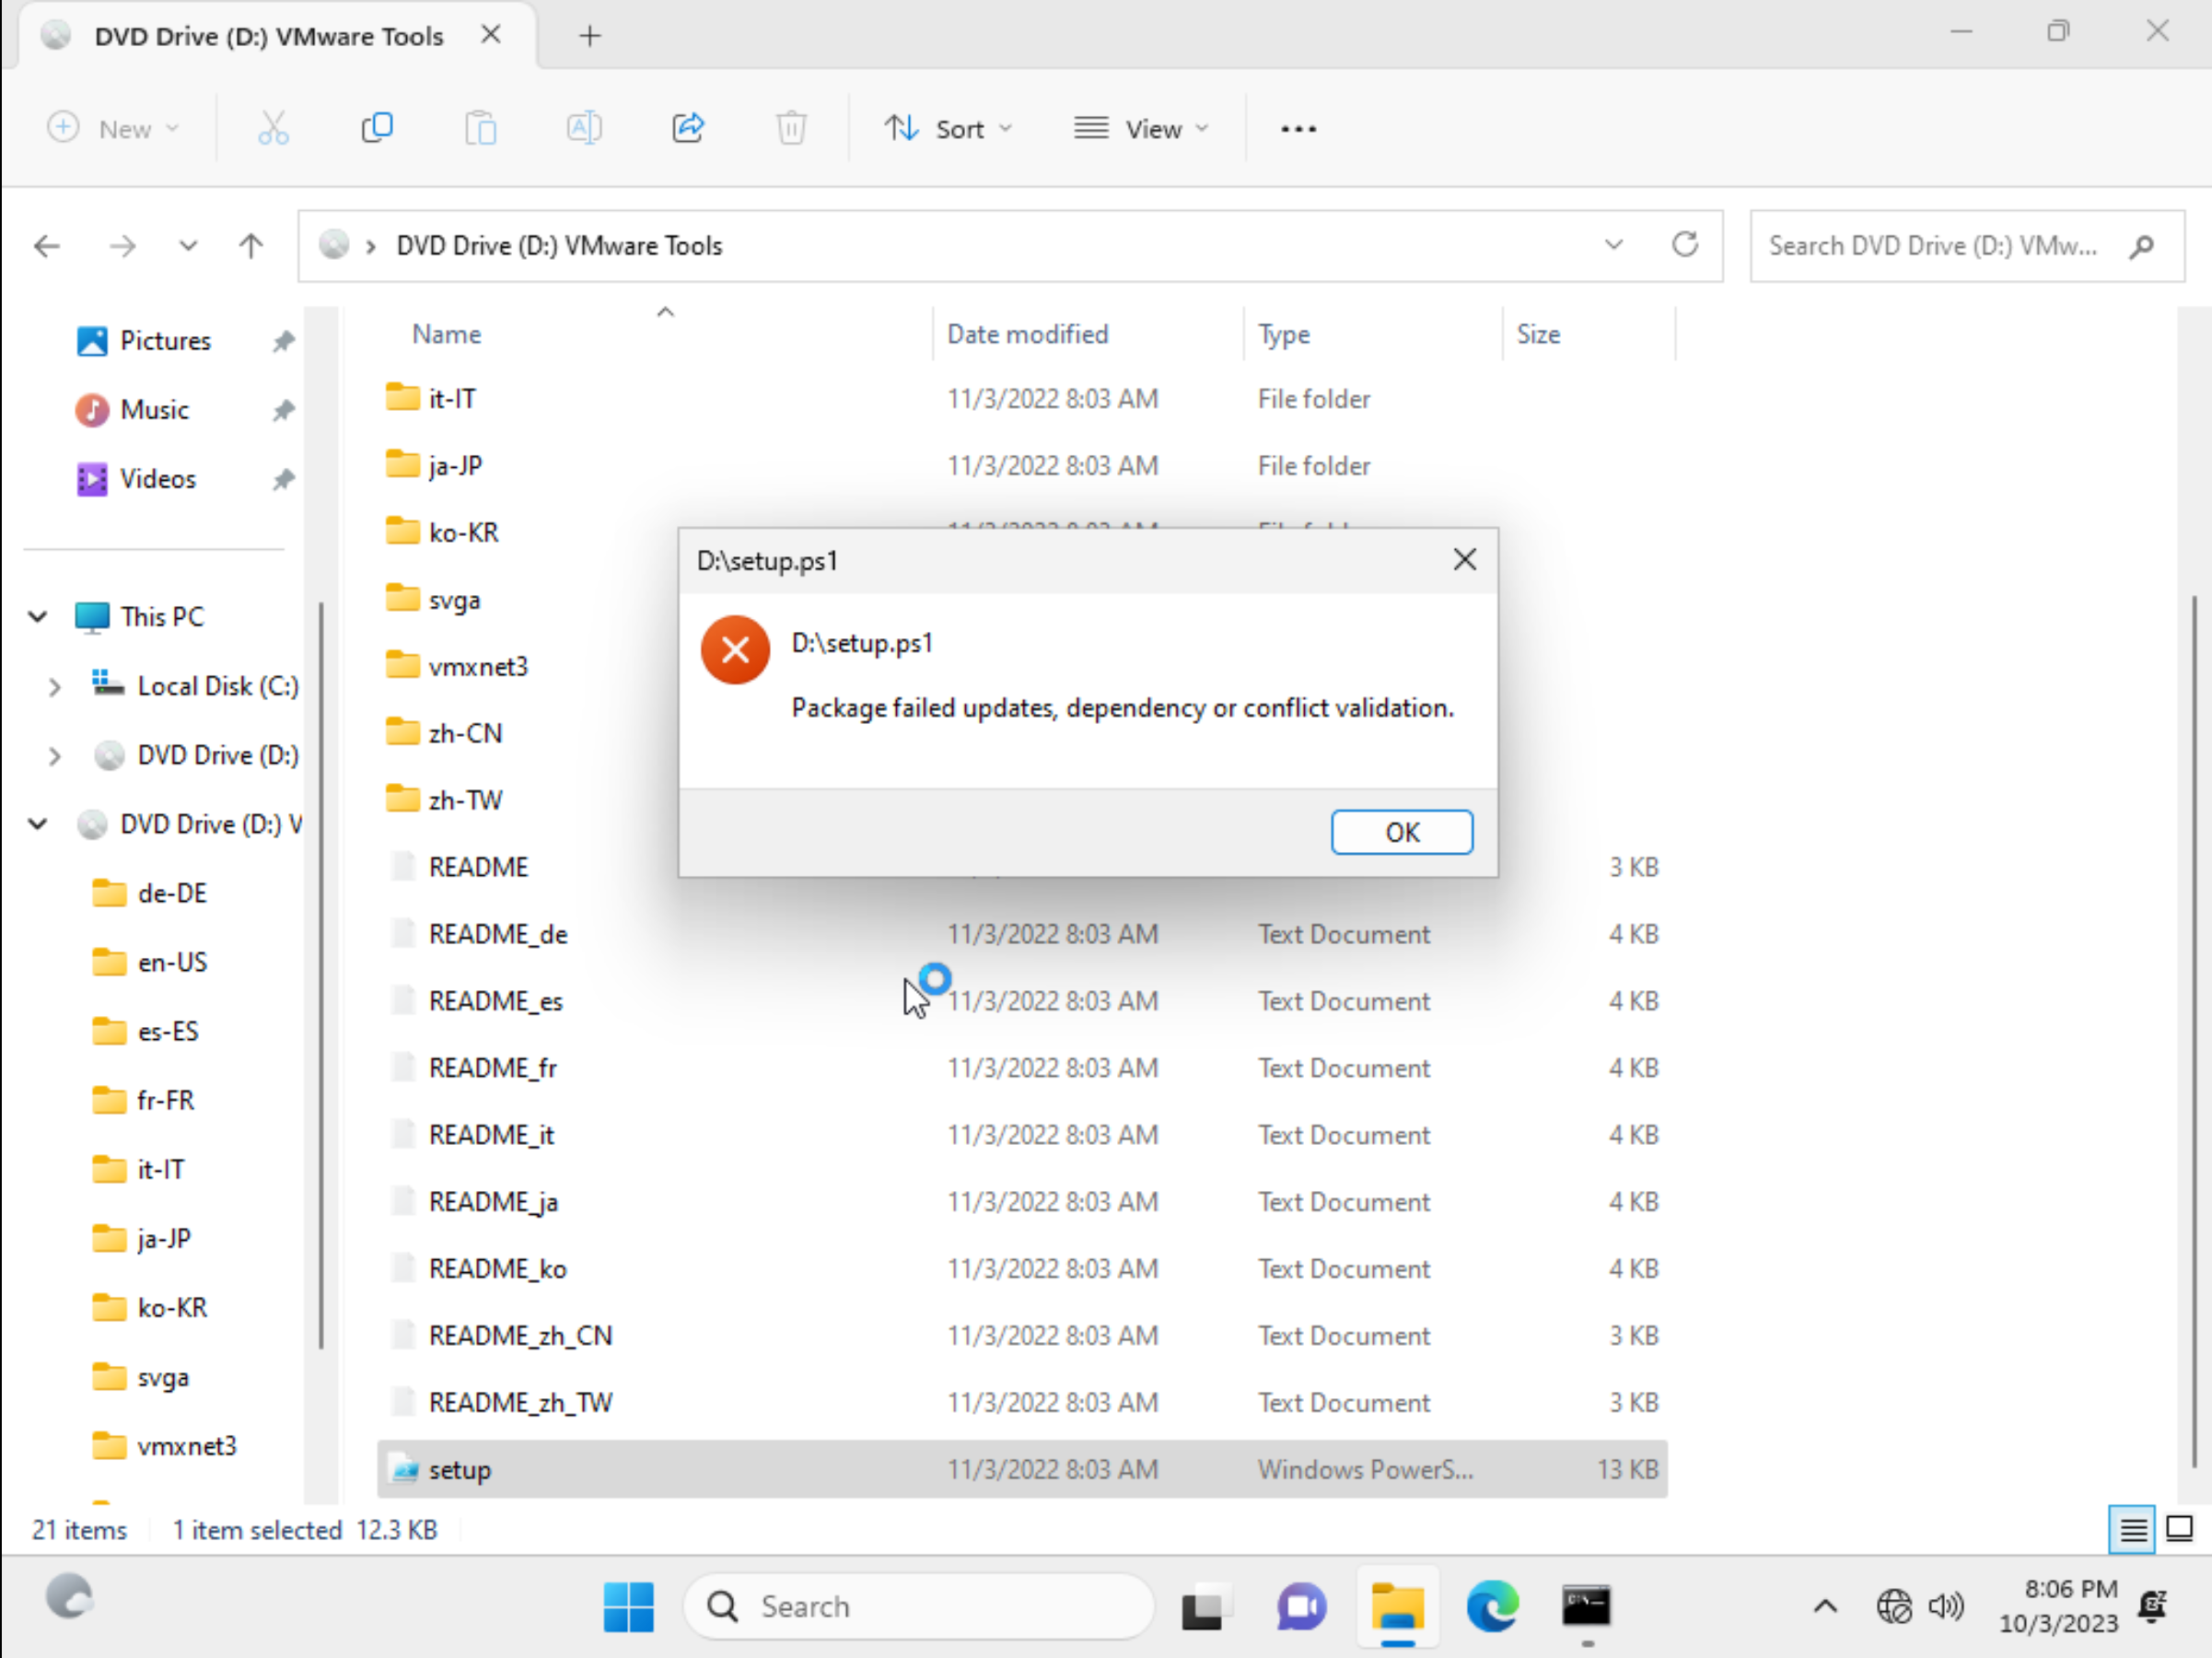
Task: Launch Microsoft Edge from the taskbar
Action: tap(1493, 1606)
